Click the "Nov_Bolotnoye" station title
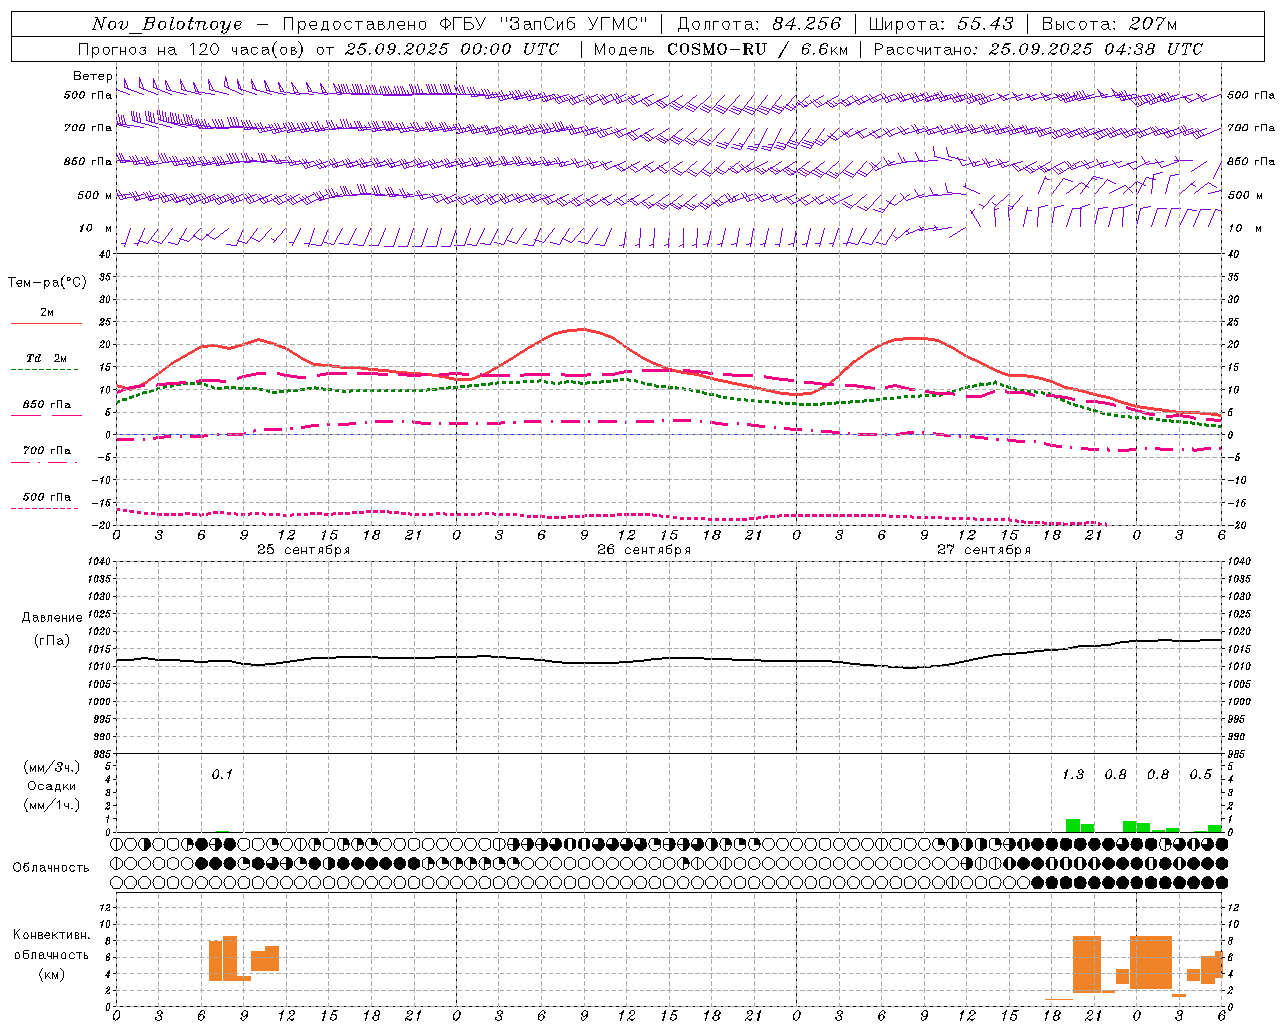 coord(167,24)
